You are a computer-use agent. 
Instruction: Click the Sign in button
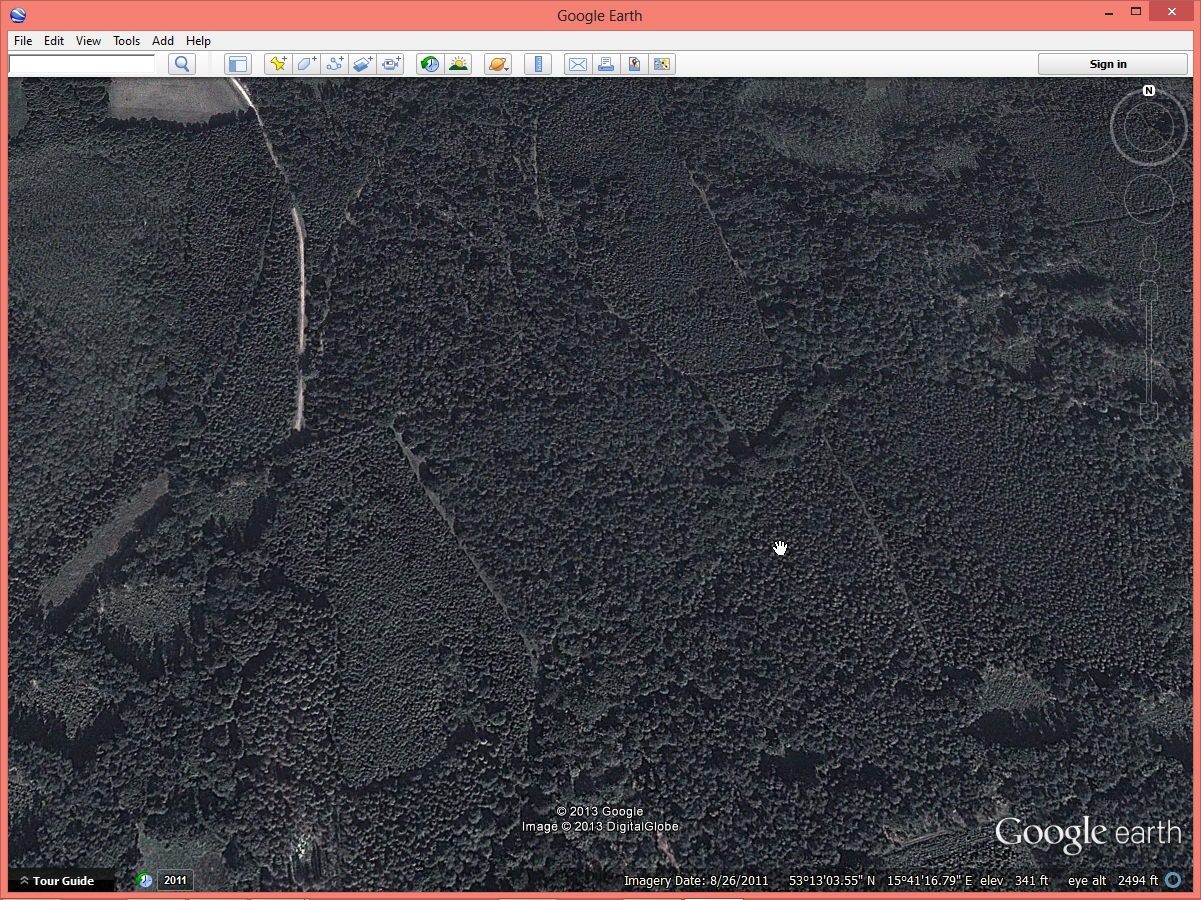1108,64
